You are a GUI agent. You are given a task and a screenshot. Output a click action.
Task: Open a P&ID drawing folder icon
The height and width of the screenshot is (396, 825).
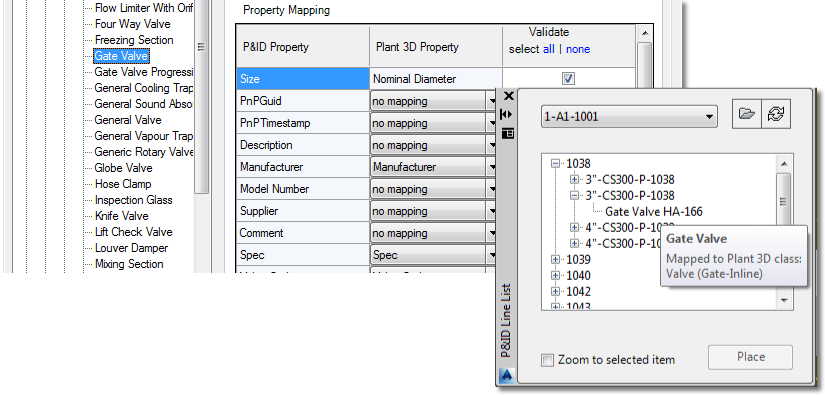pyautogui.click(x=747, y=114)
